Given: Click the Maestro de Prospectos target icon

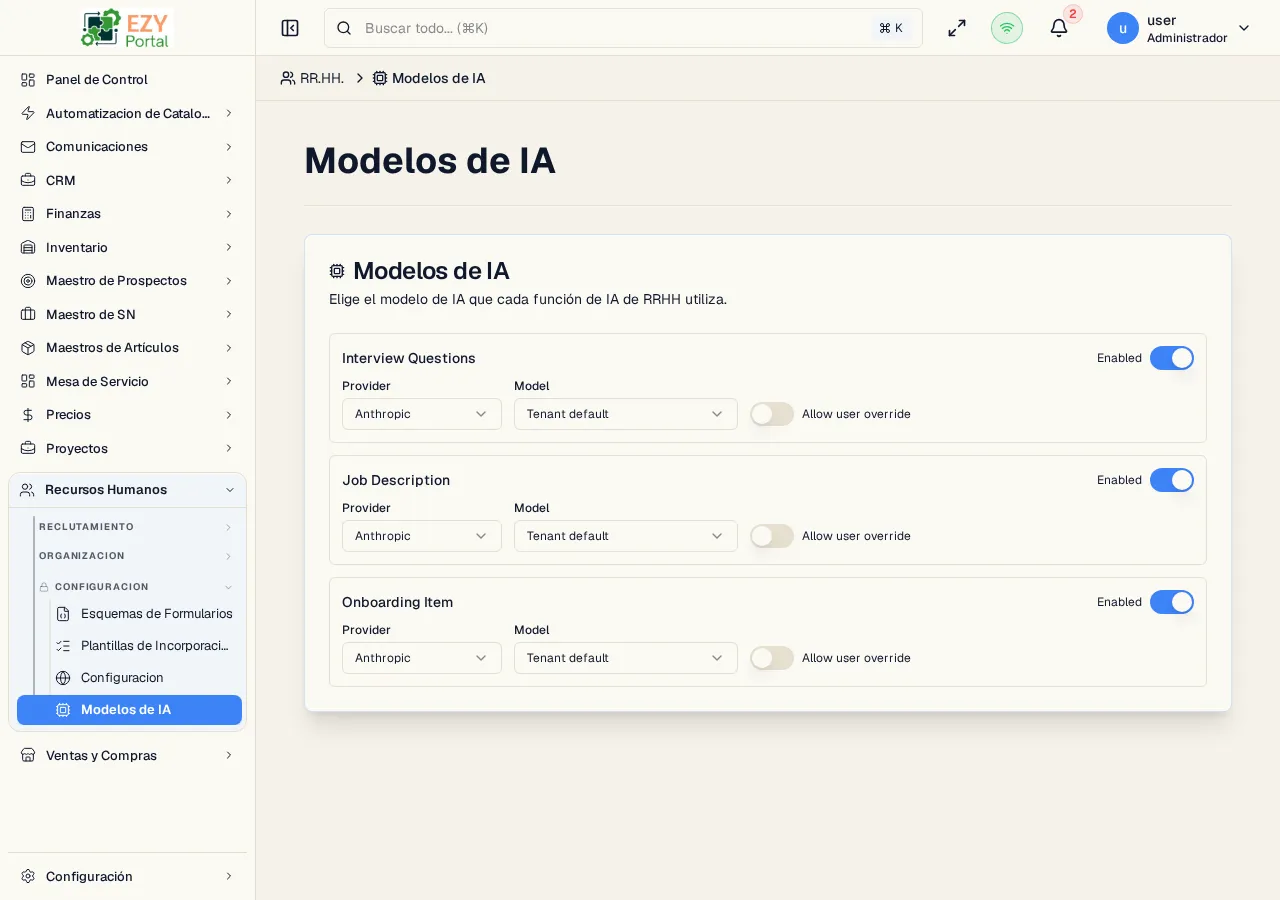Looking at the screenshot, I should coord(28,281).
